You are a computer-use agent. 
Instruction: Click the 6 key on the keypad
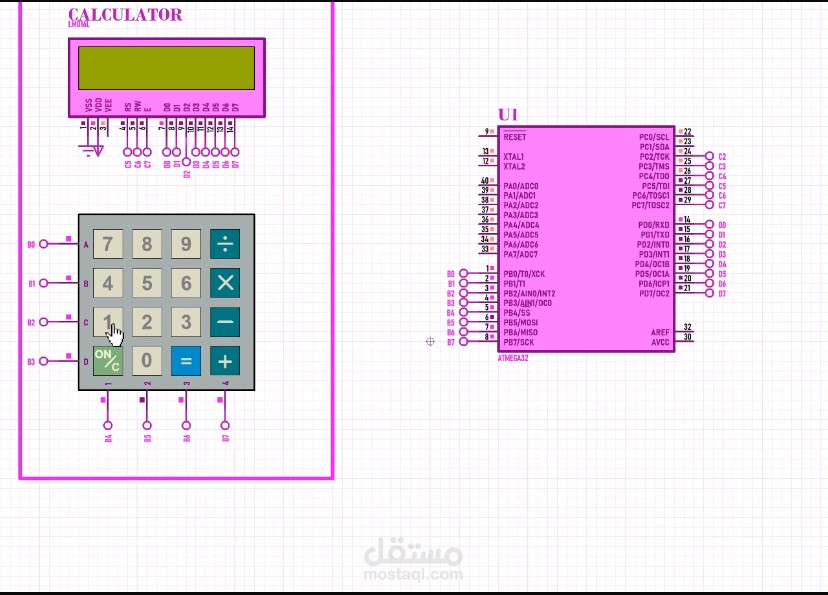pos(186,283)
